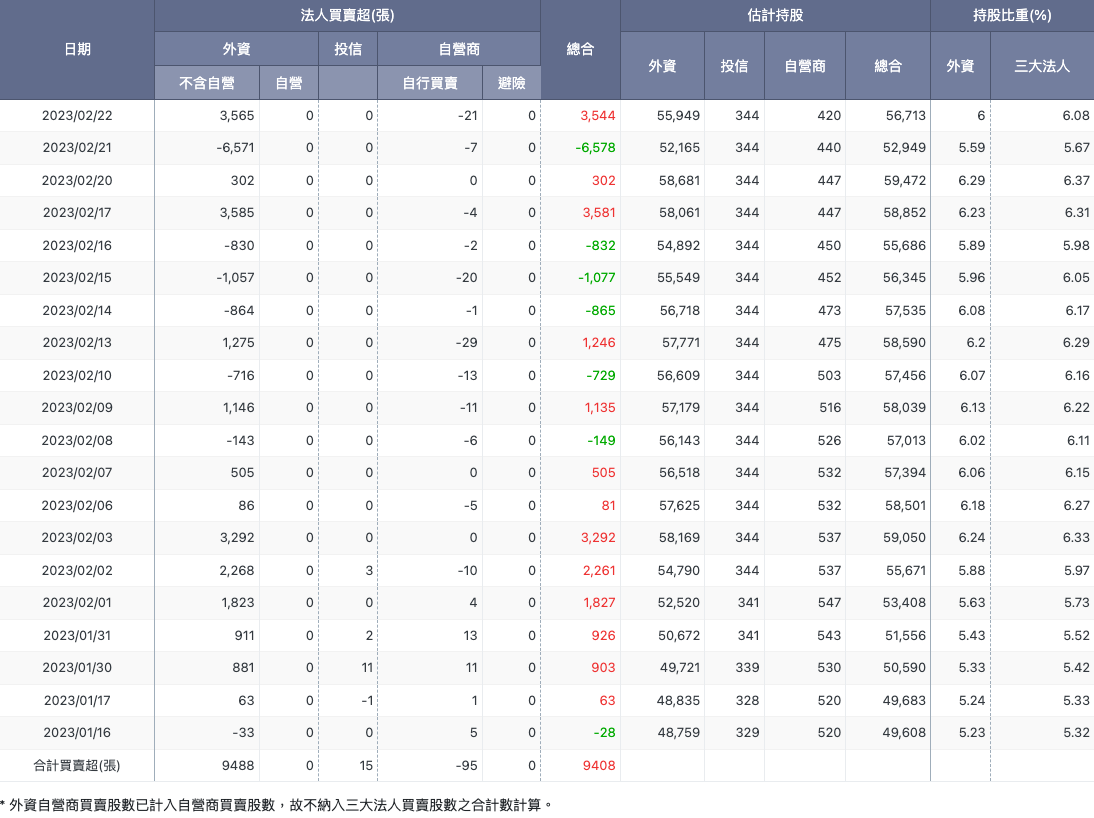Select the 2023/02/07 date cell
1094x818 pixels.
pos(77,473)
